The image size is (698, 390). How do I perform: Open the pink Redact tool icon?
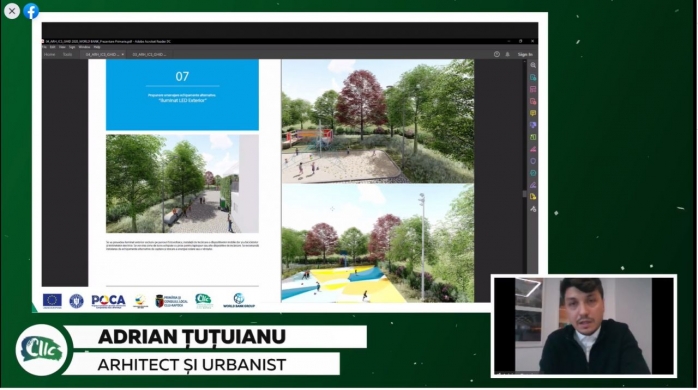(533, 149)
